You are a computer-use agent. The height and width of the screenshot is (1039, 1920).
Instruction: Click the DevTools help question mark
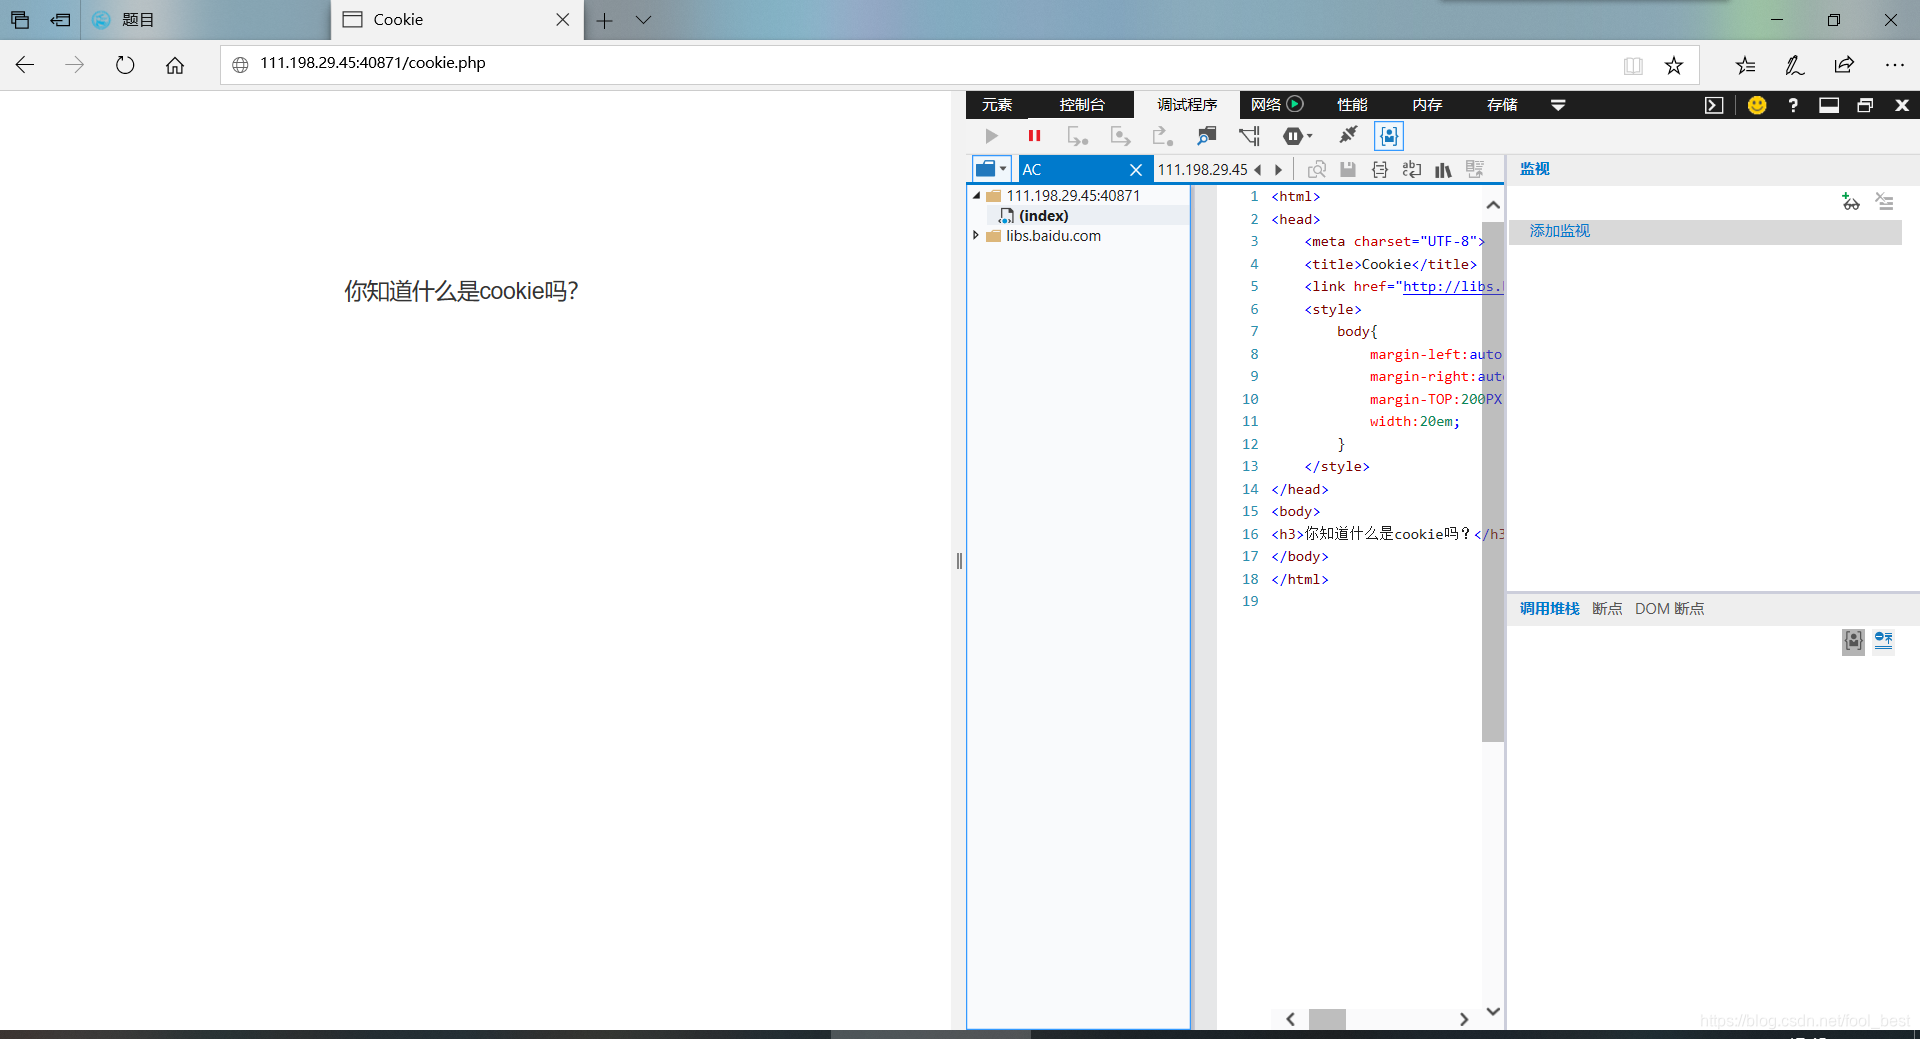1793,105
